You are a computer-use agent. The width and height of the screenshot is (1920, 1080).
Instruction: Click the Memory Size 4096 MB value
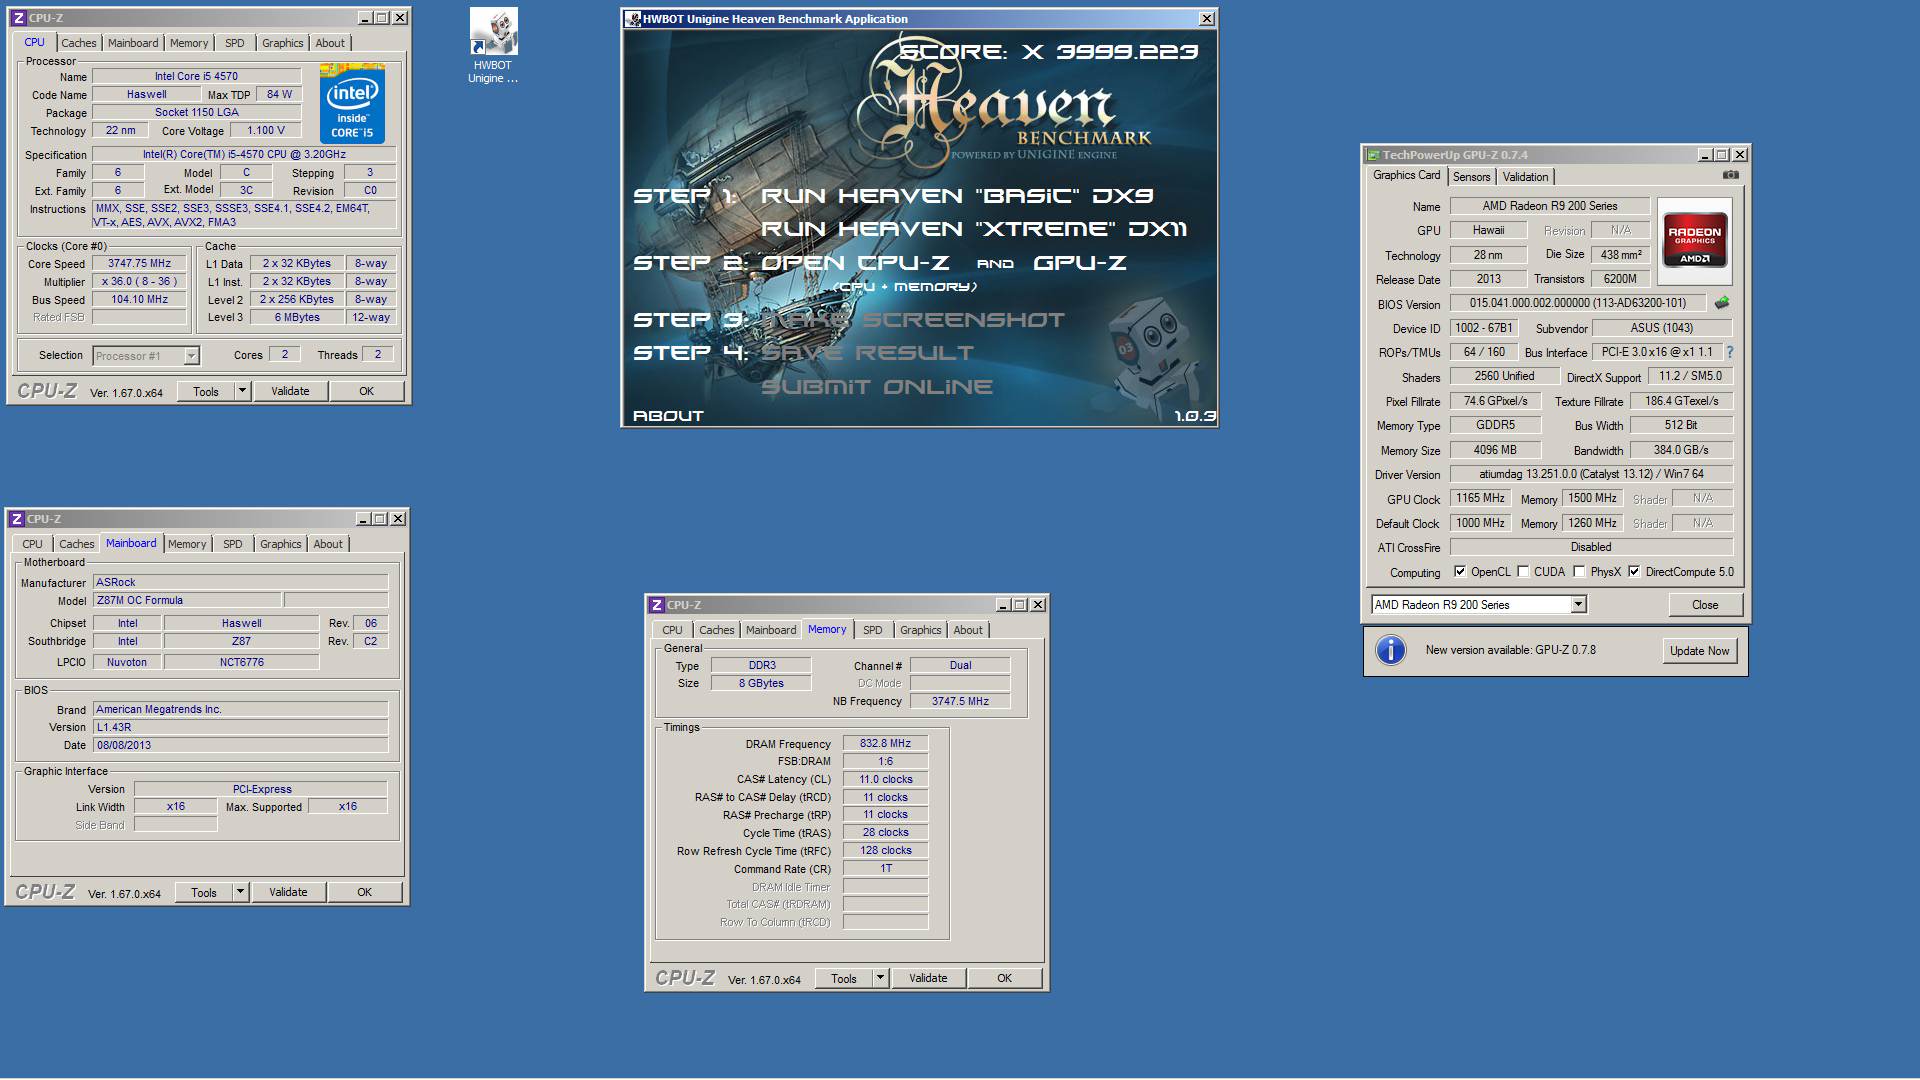(1495, 450)
